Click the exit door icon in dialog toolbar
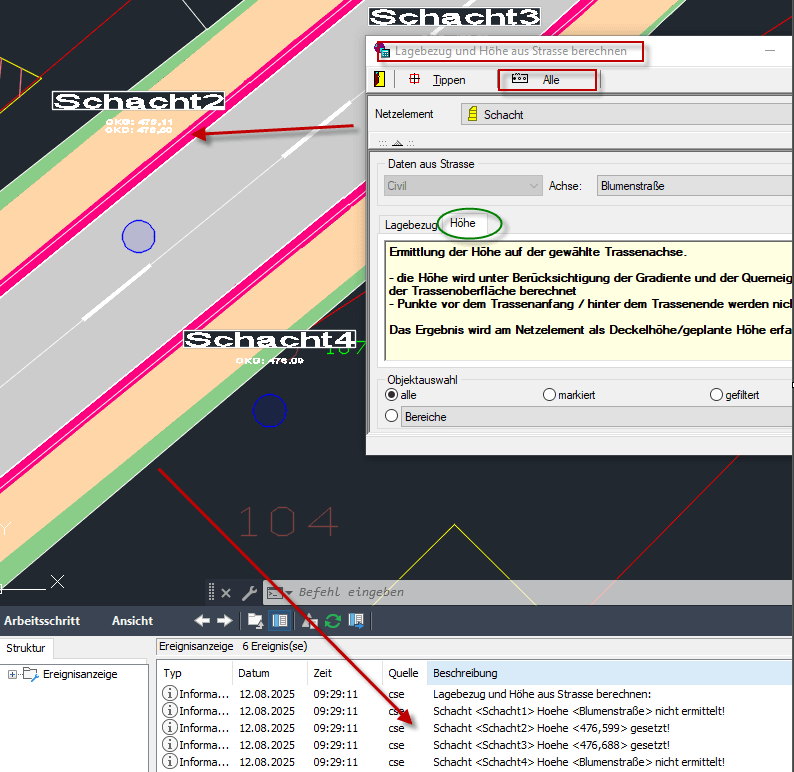794x772 pixels. tap(380, 79)
